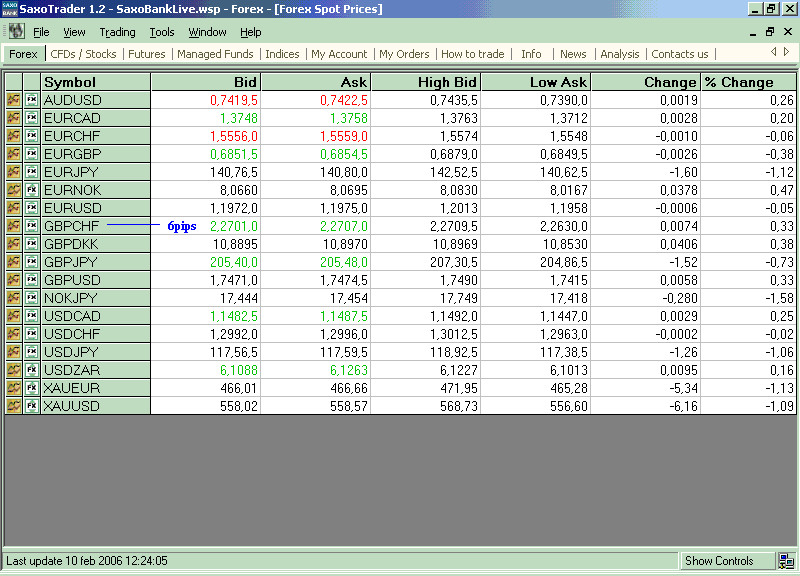Click the status bar network icon
The image size is (800, 576).
(x=786, y=561)
